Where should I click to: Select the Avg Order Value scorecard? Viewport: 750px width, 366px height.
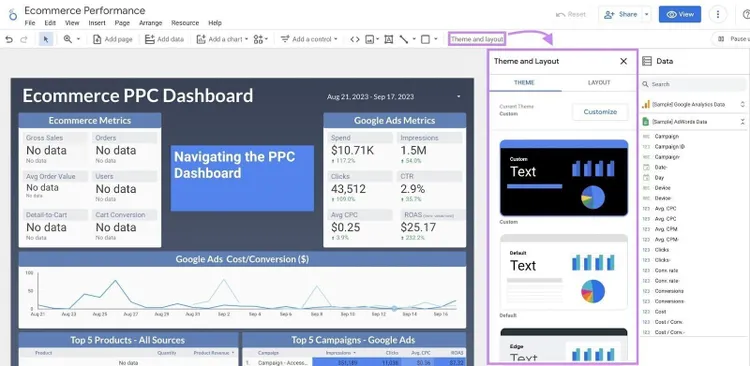(55, 187)
